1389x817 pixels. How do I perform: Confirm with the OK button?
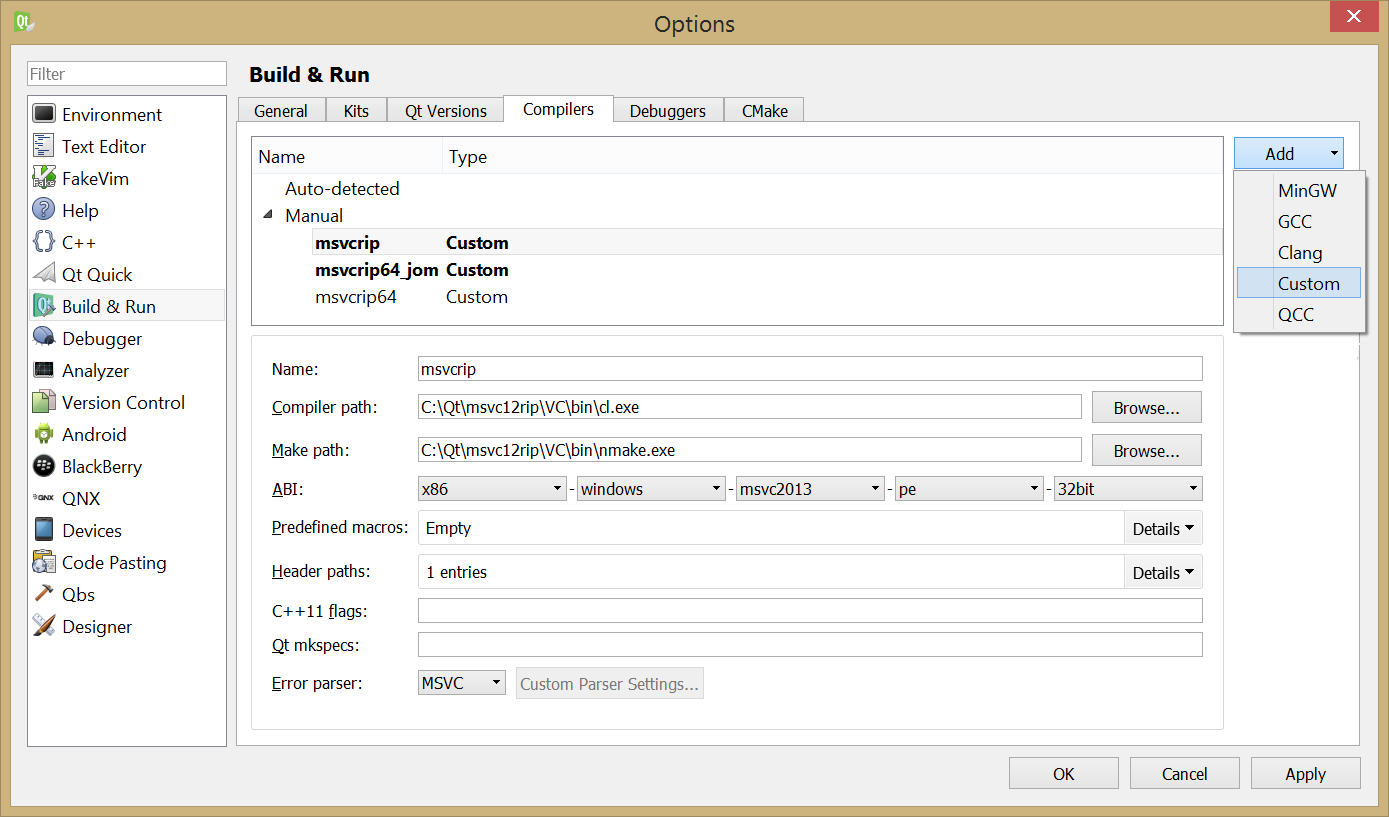(1064, 773)
